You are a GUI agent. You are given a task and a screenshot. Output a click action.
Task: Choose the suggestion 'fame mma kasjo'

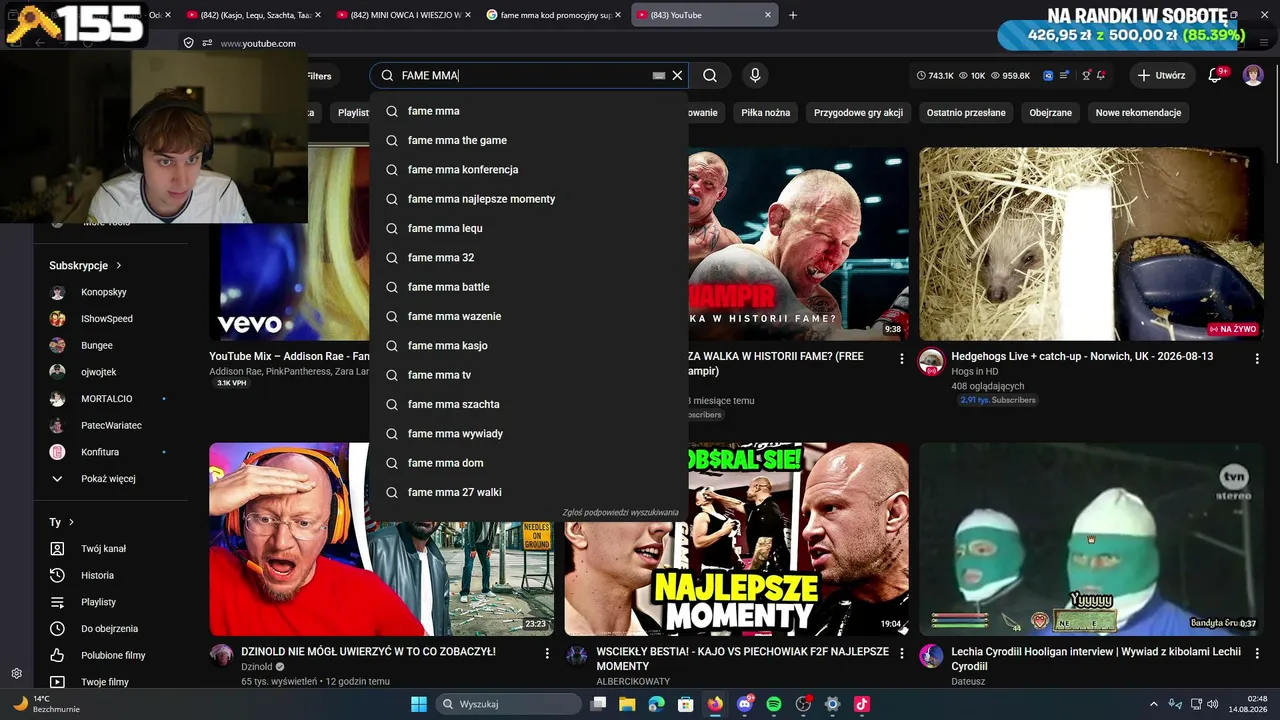coord(529,346)
